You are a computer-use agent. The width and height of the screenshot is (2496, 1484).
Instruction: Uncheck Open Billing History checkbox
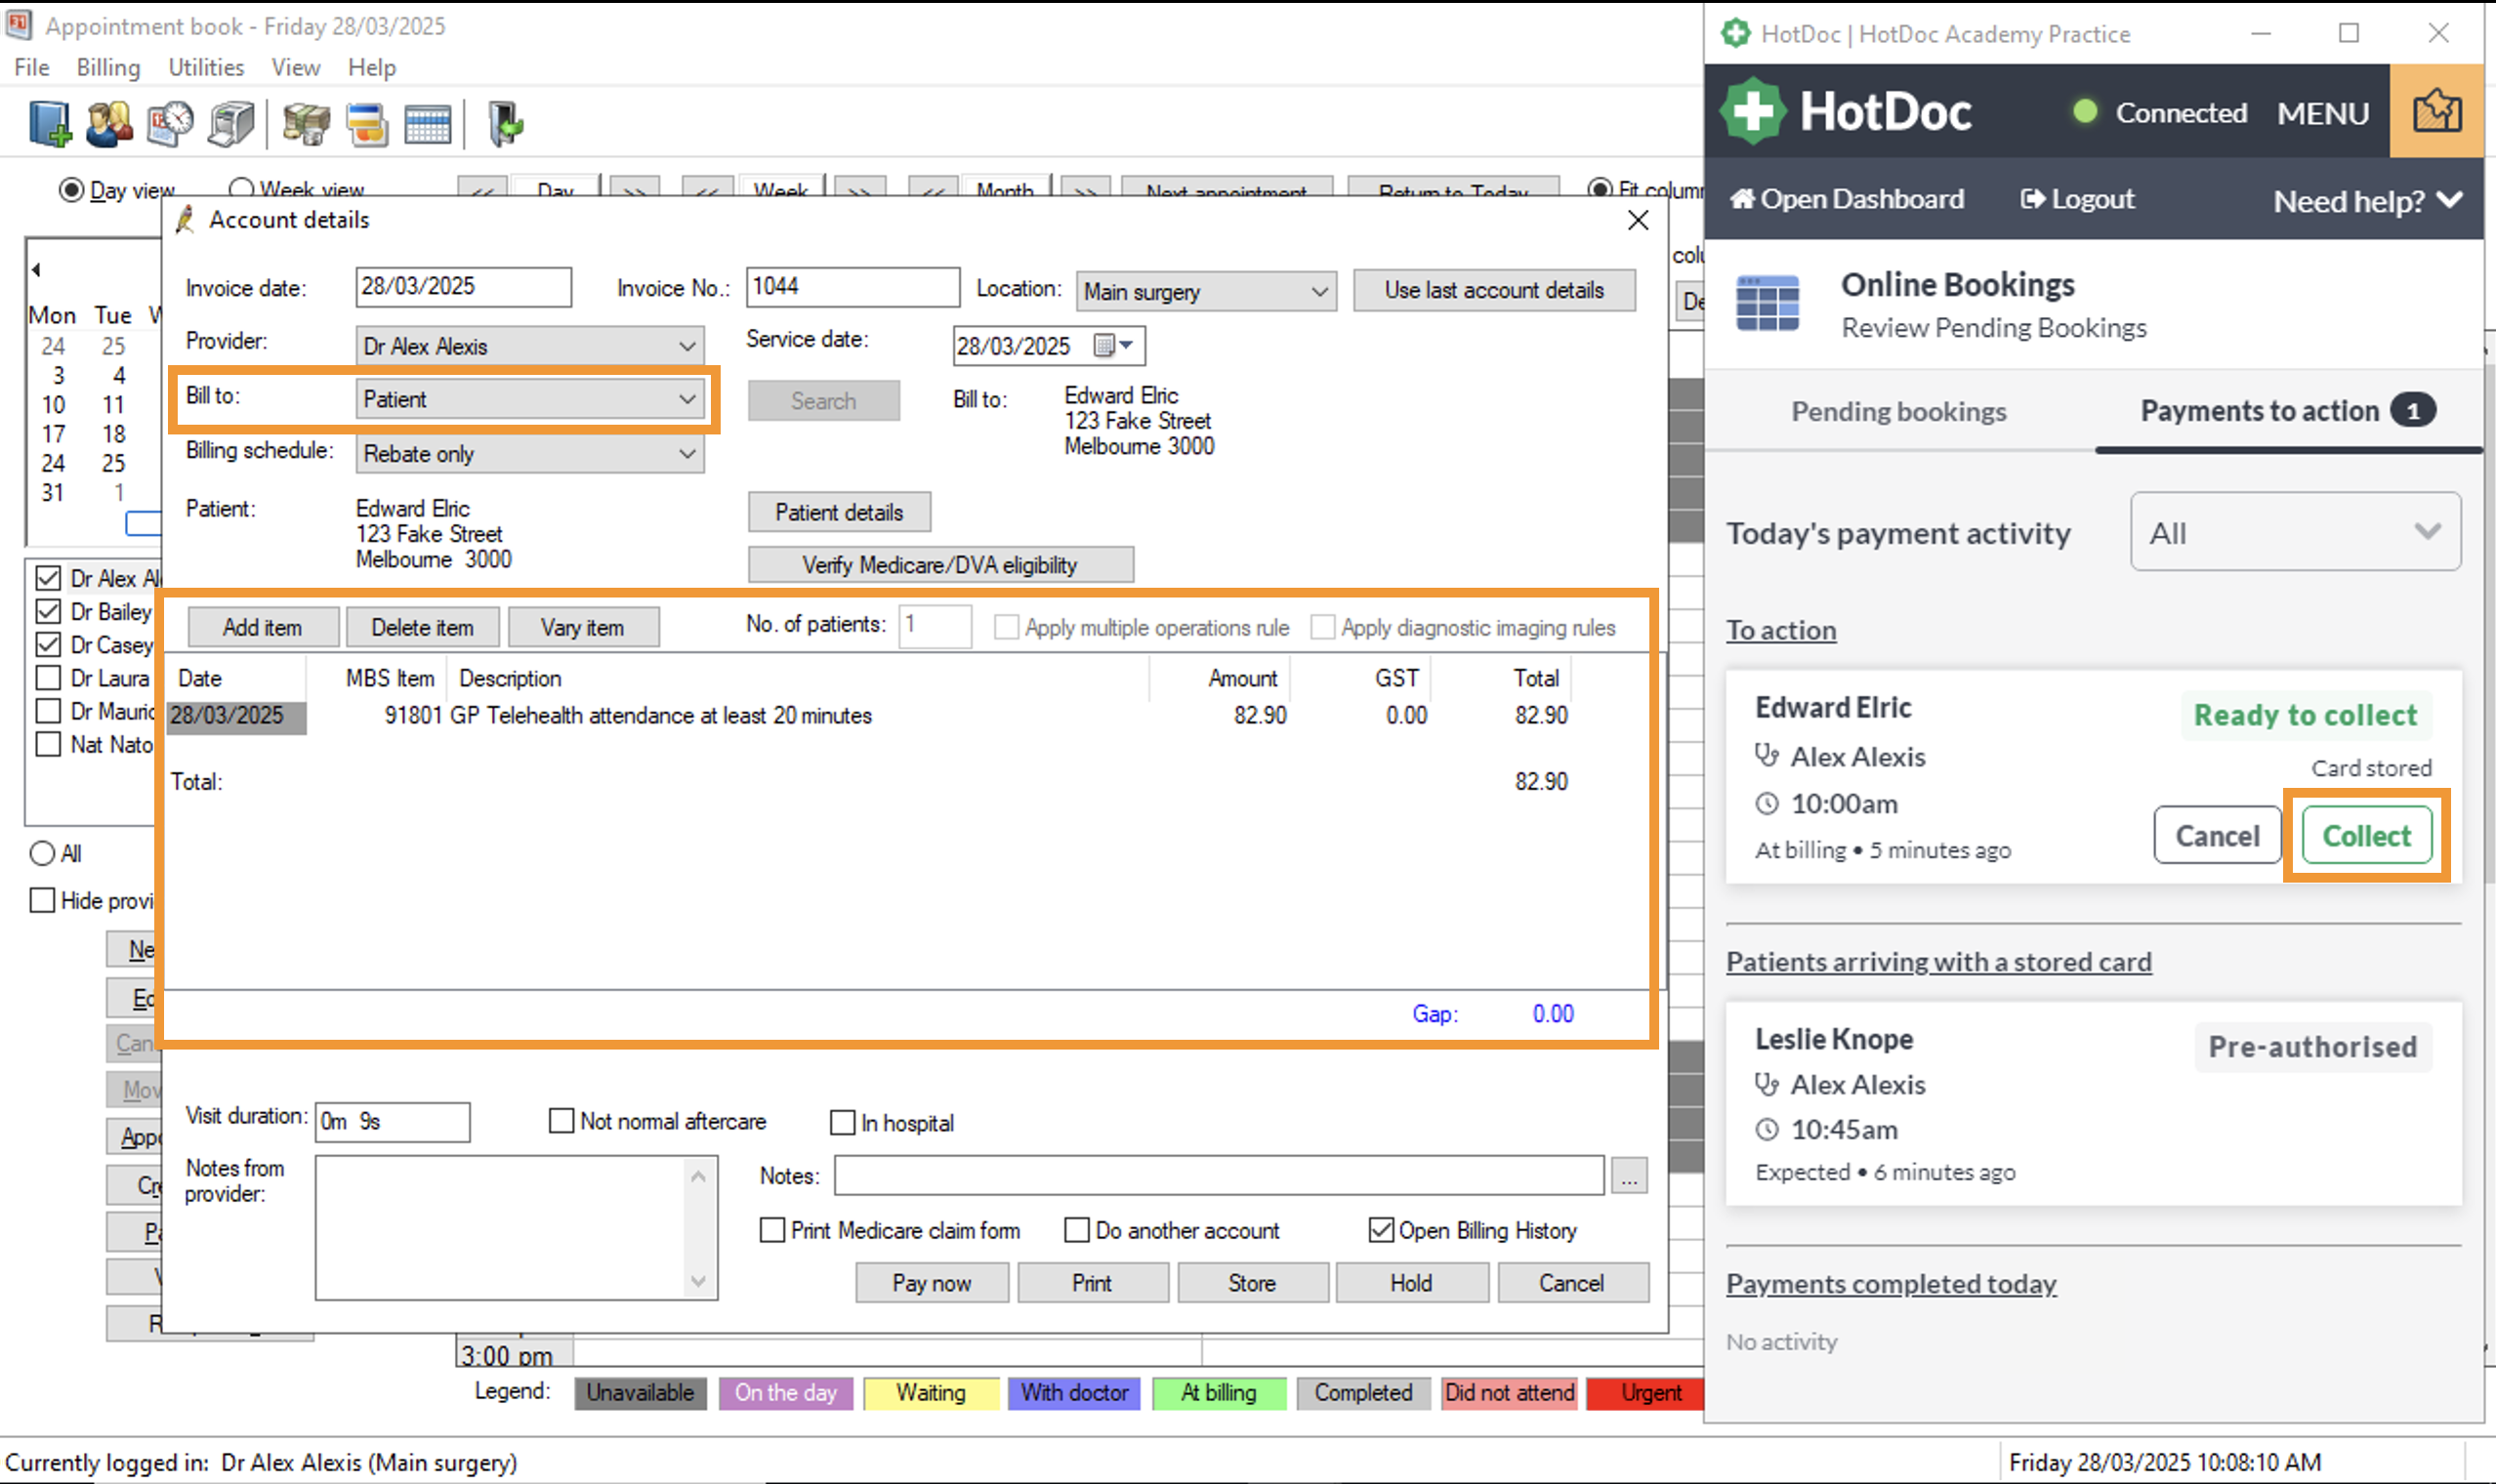1380,1230
